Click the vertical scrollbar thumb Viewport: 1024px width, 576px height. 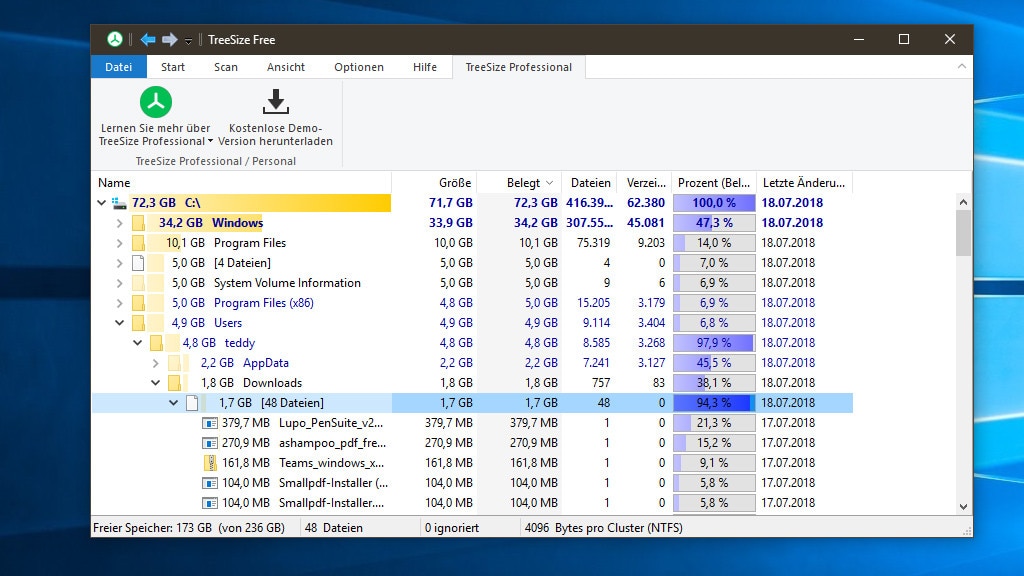tap(963, 233)
